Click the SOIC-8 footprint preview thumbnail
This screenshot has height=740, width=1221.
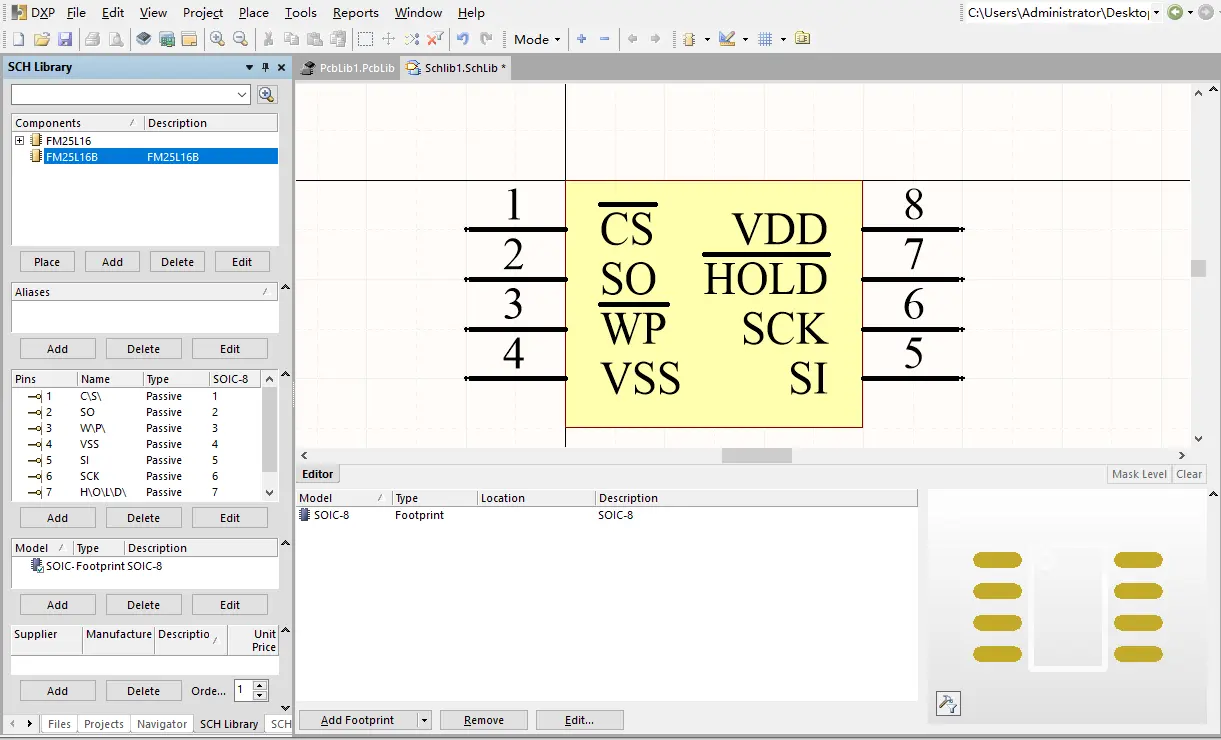click(x=1068, y=607)
